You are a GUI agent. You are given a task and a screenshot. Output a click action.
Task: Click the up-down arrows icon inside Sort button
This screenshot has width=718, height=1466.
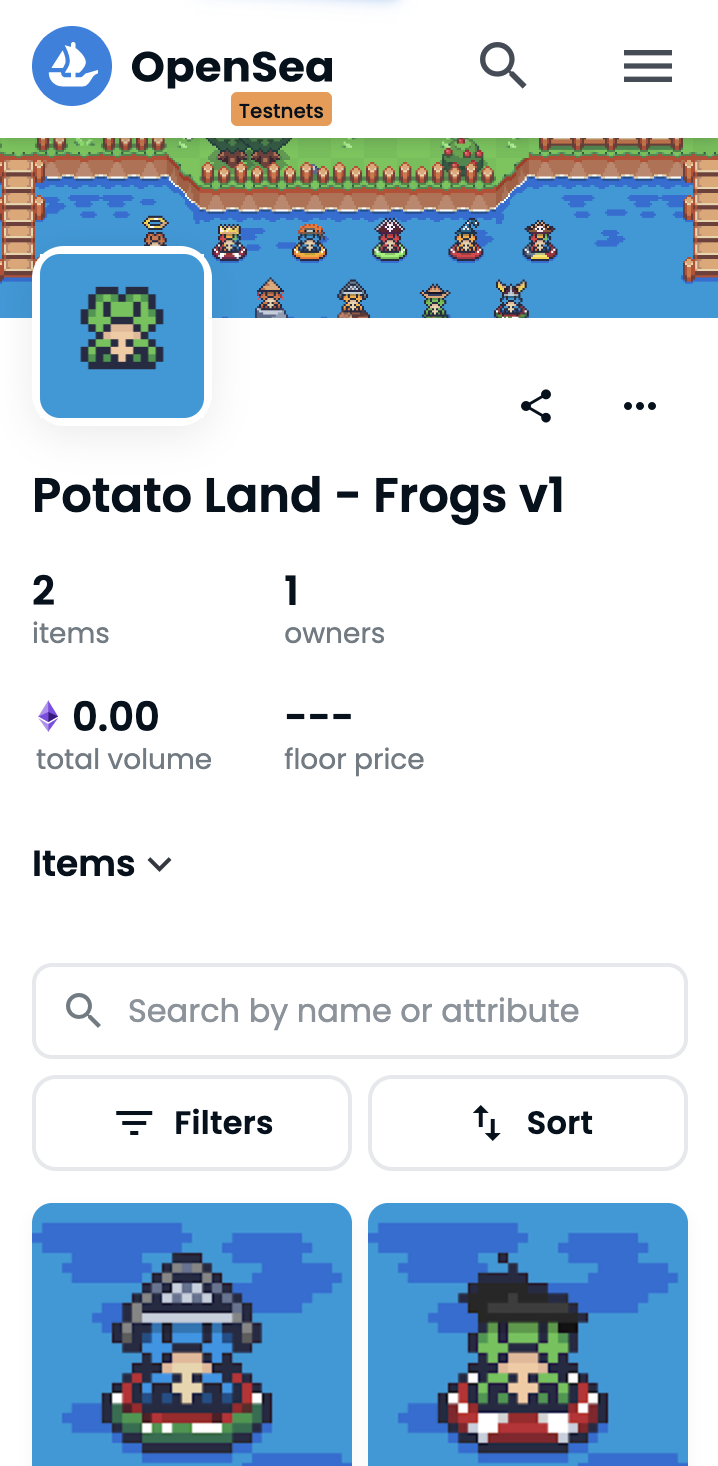pos(487,1122)
